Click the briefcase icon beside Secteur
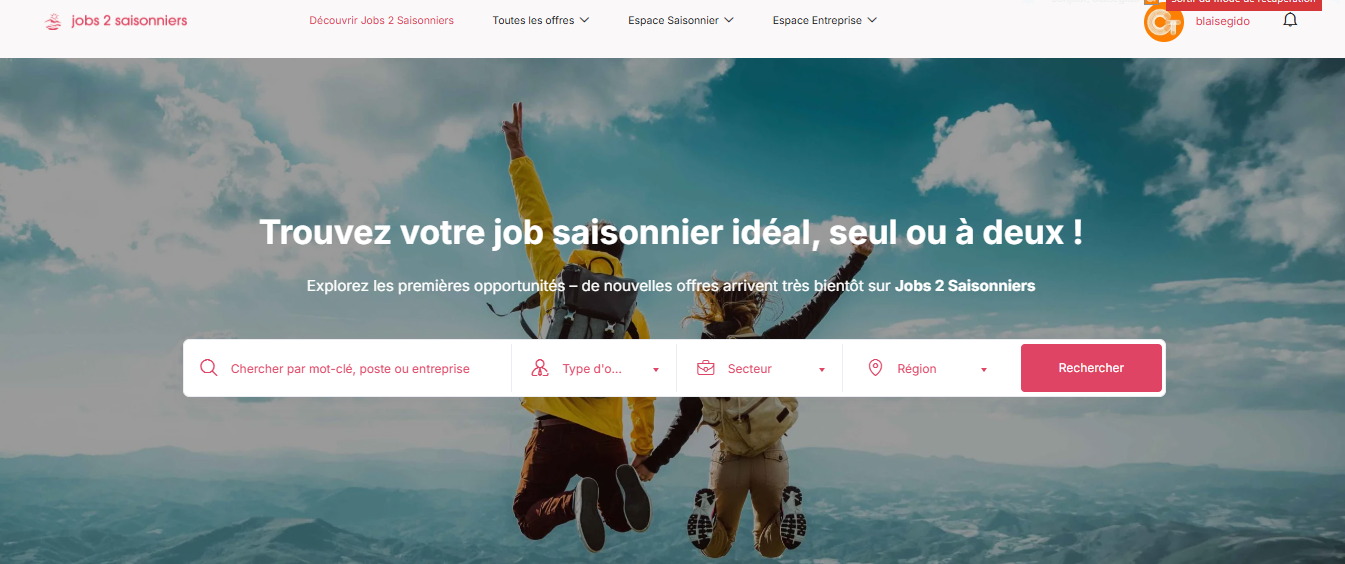Screen dimensions: 1345x564 [706, 368]
